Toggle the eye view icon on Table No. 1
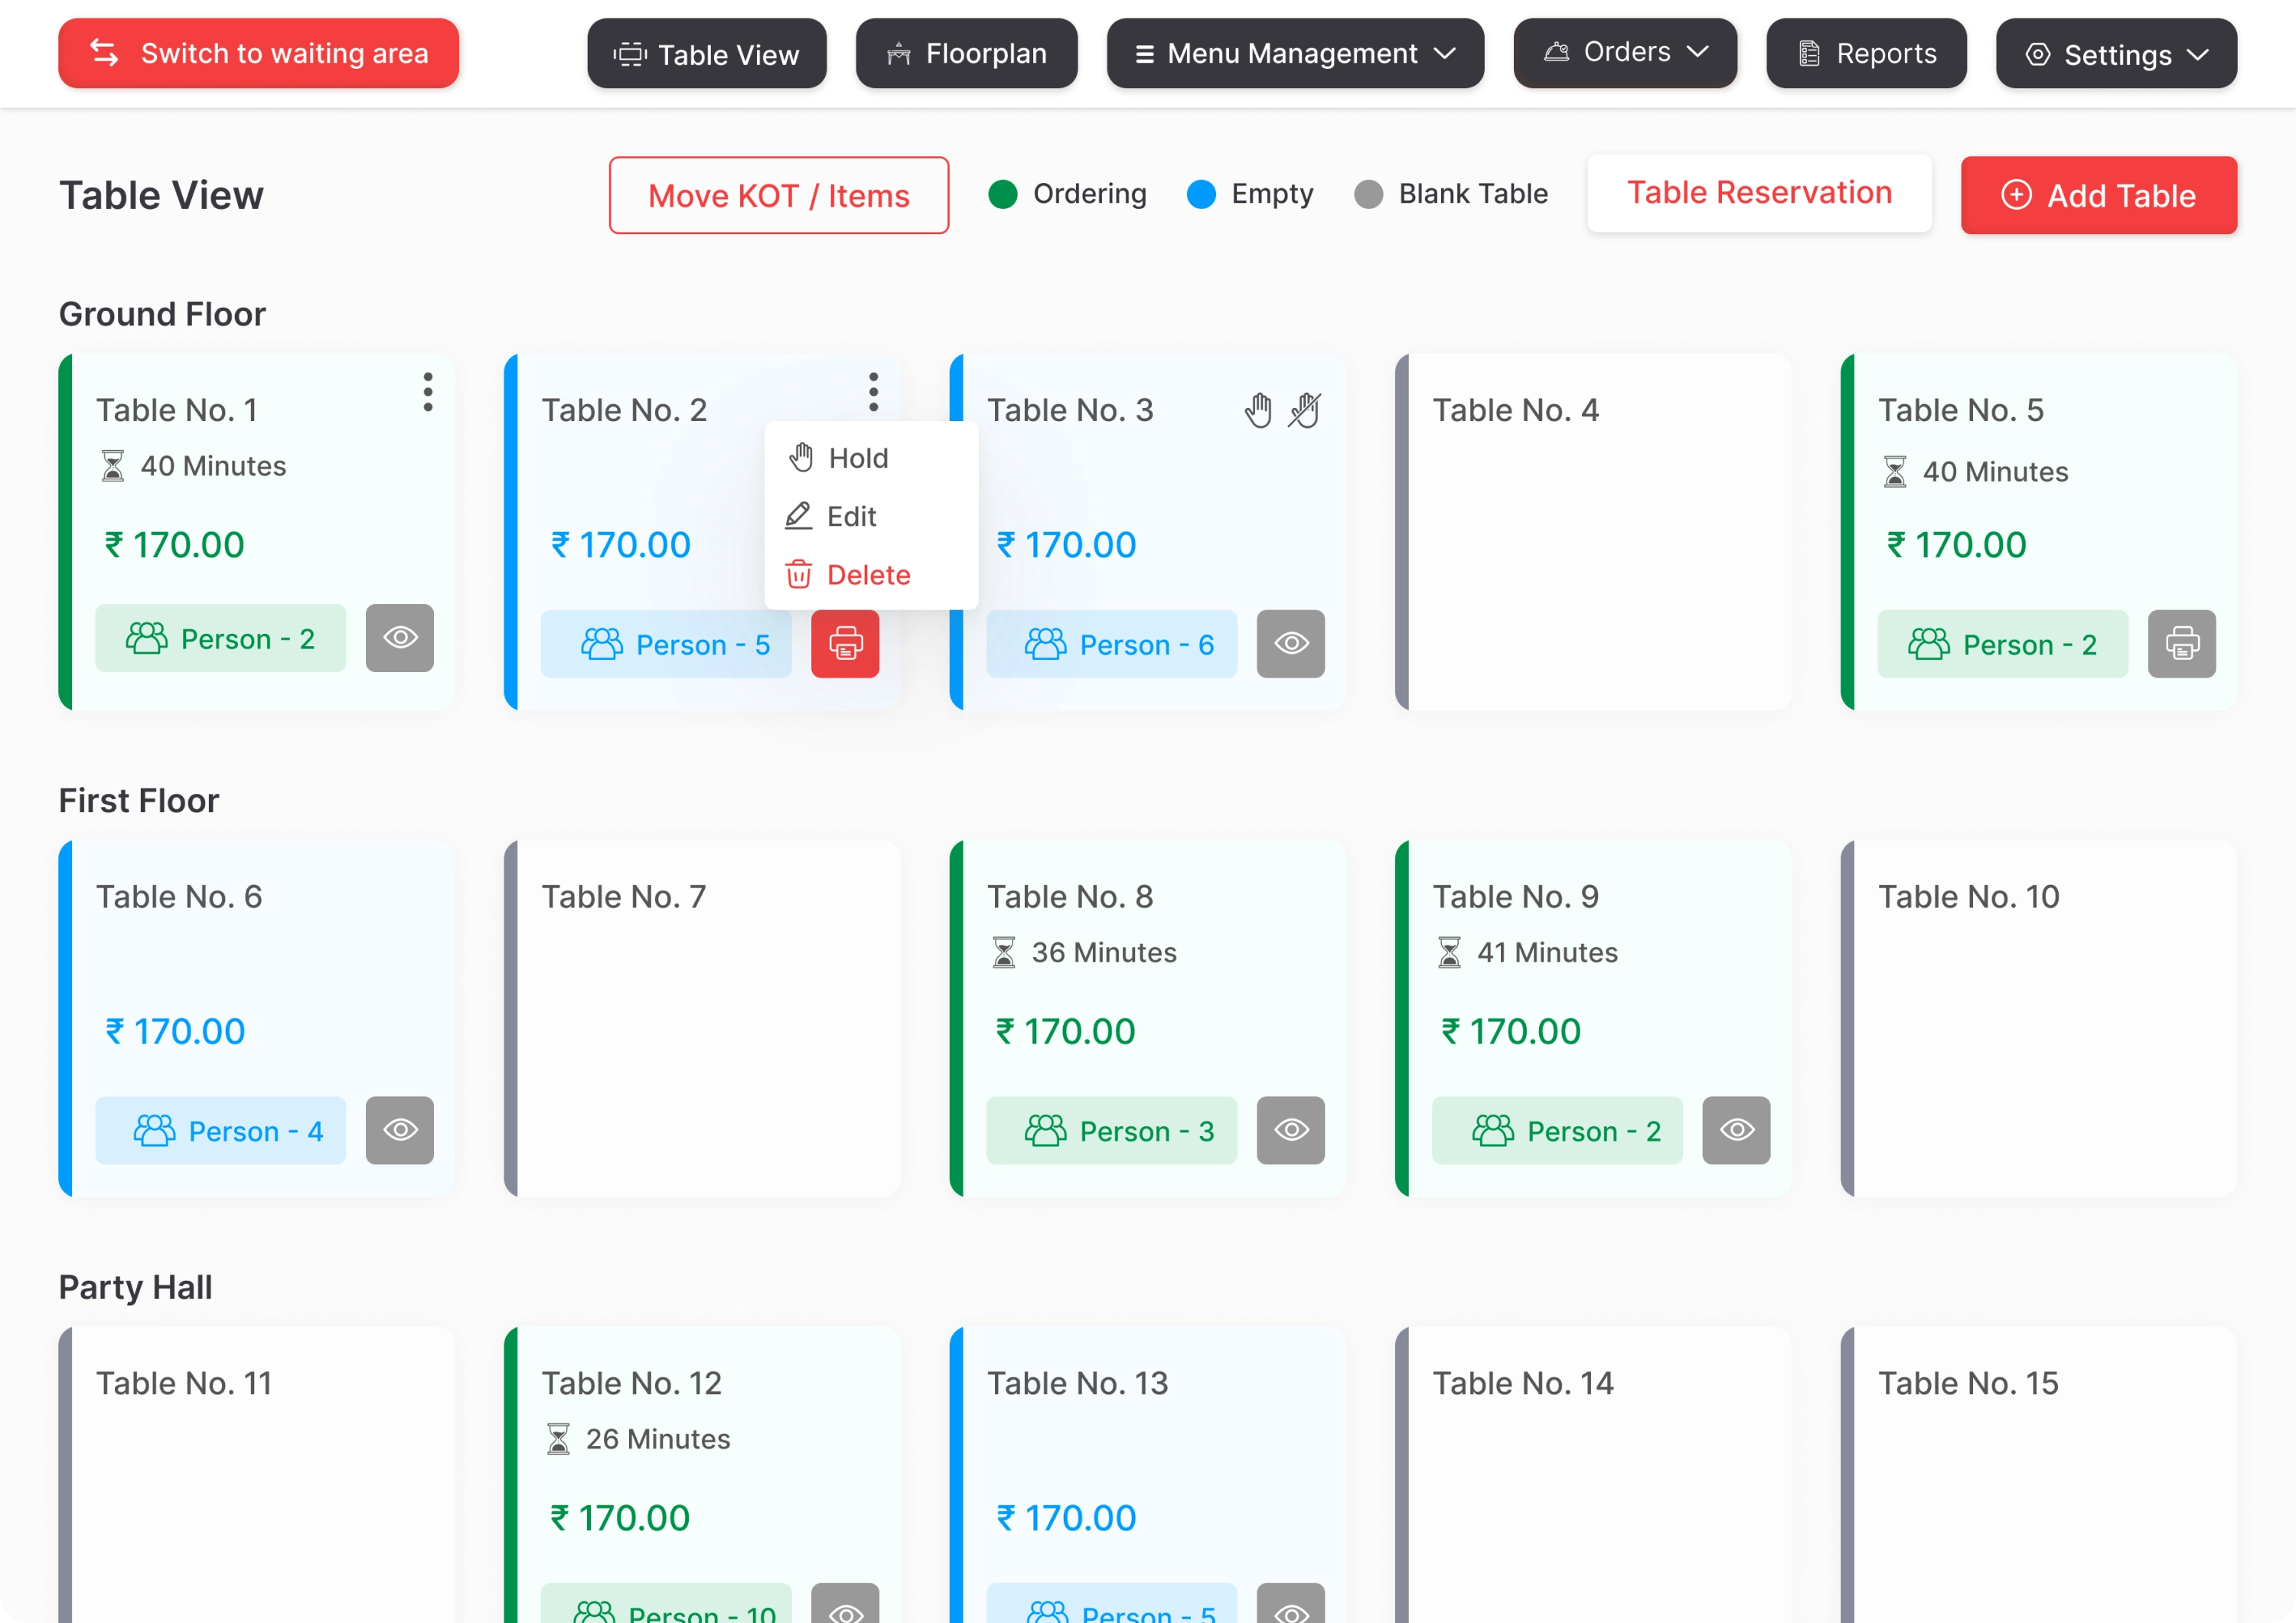 coord(399,638)
